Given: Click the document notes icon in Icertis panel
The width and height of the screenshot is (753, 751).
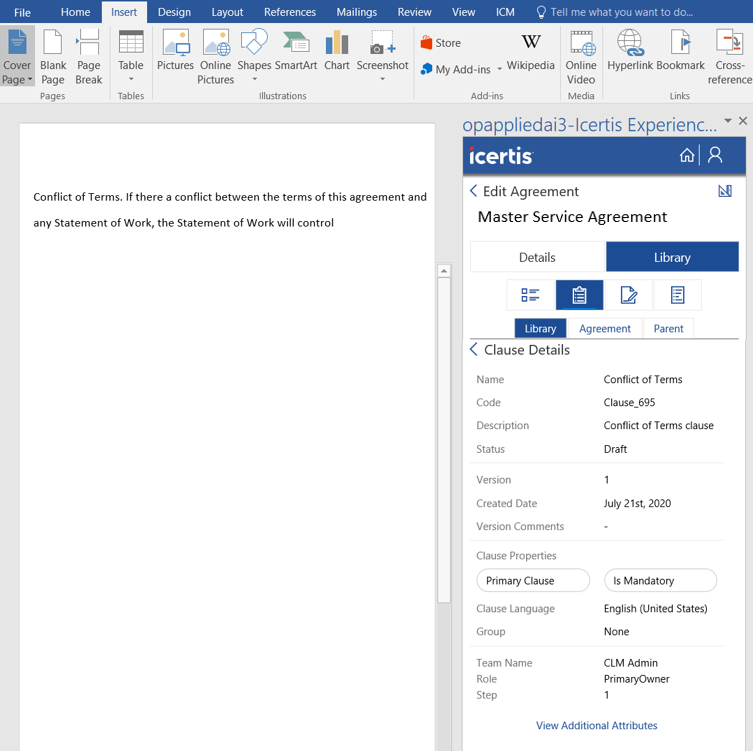Looking at the screenshot, I should coord(677,295).
